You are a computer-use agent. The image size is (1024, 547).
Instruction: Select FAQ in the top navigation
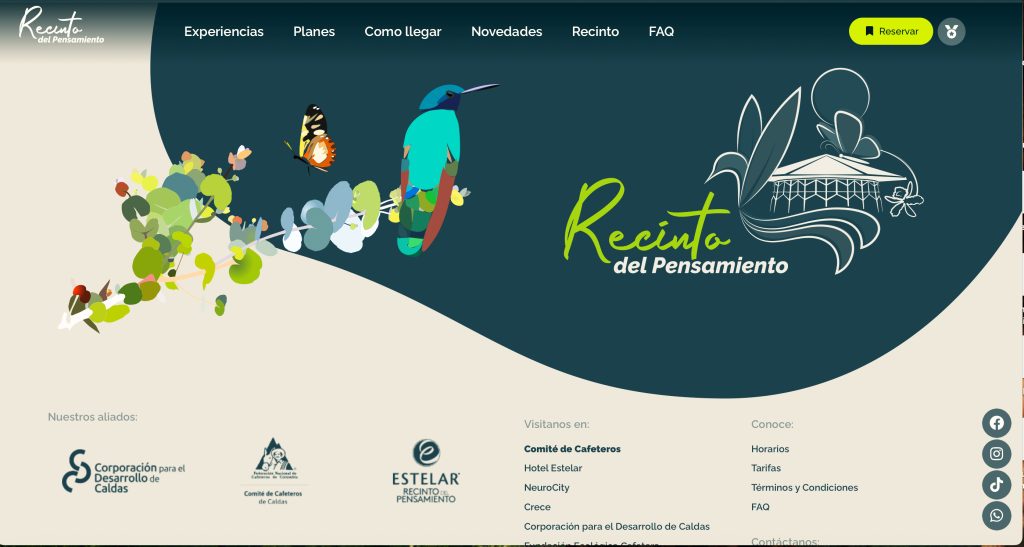[x=661, y=32]
